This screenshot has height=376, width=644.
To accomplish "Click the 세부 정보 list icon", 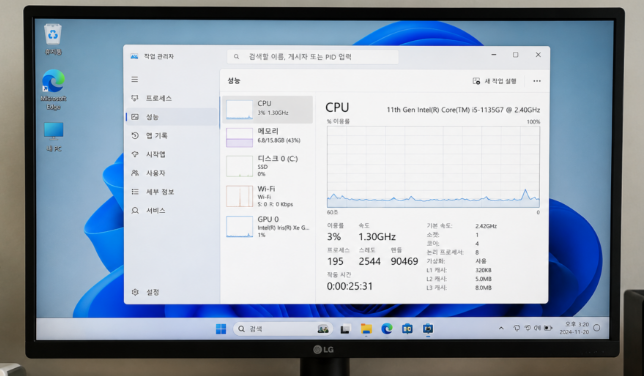I will pos(135,191).
